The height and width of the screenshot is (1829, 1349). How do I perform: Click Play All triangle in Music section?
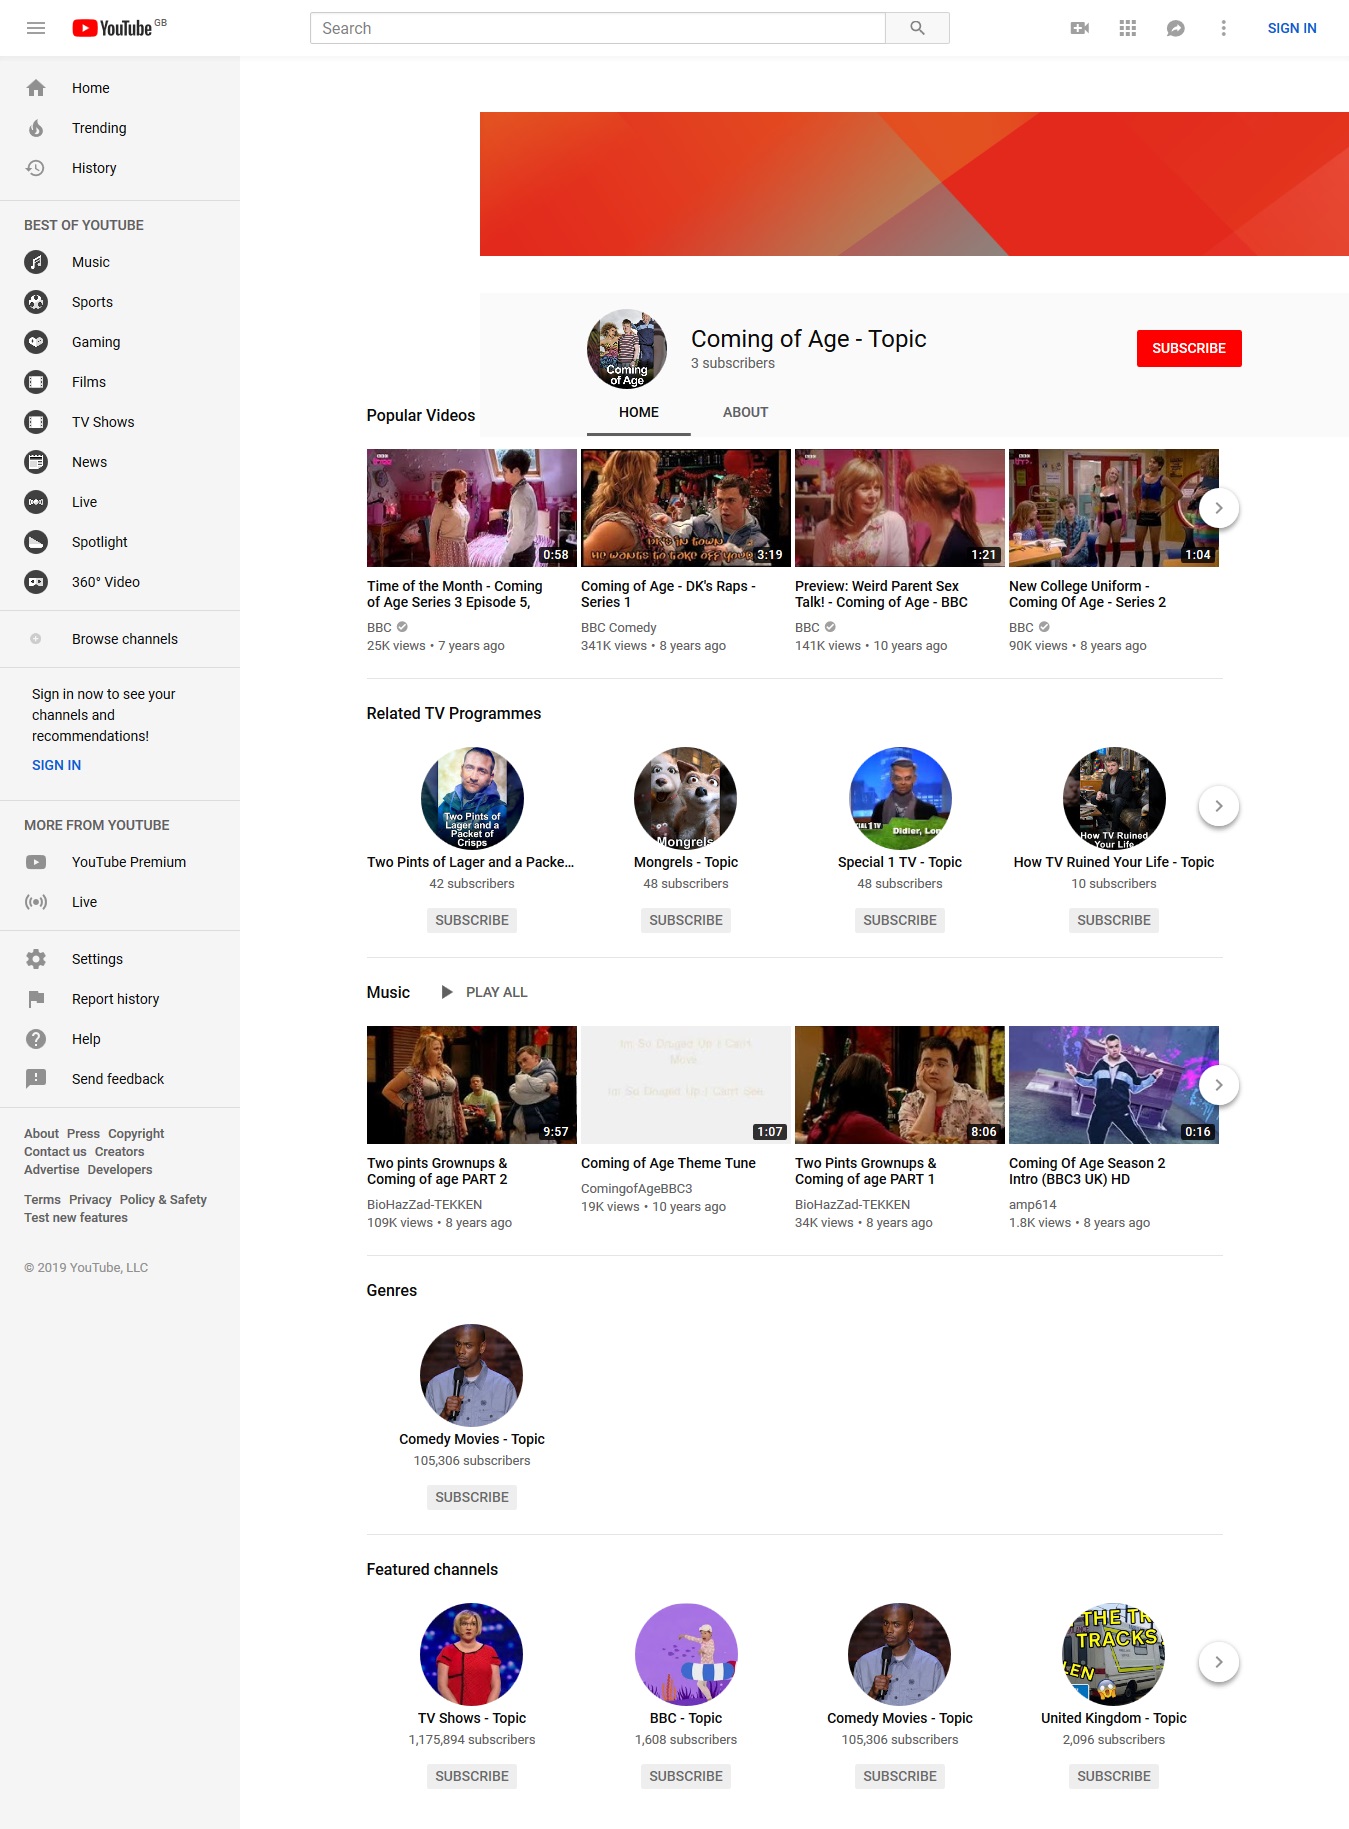[447, 992]
